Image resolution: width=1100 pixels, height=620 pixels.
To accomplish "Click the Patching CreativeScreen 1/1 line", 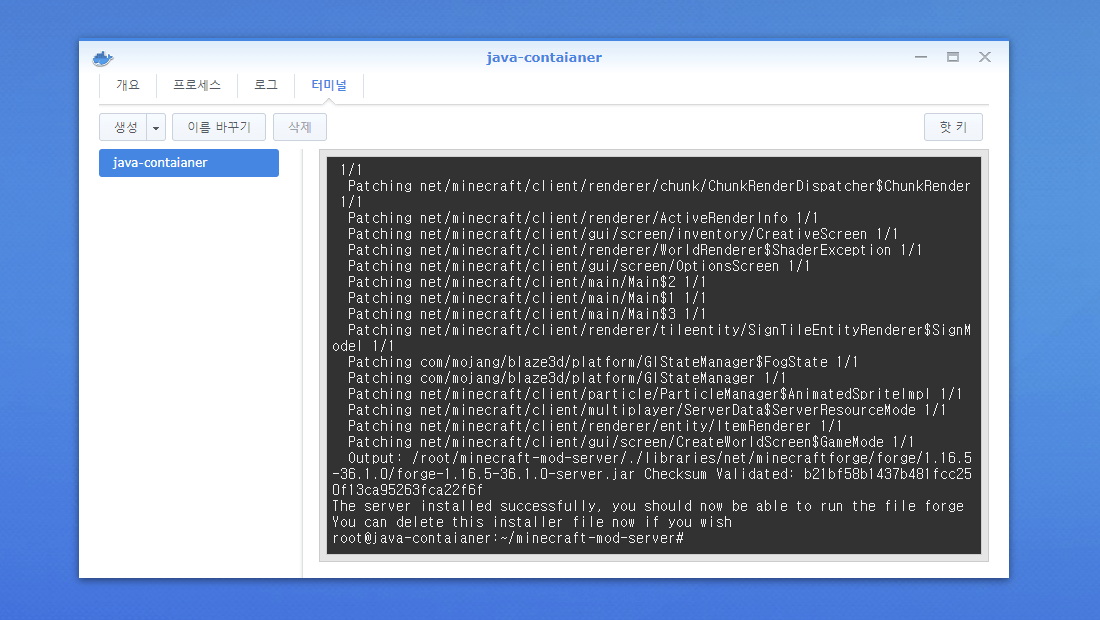I will (623, 234).
